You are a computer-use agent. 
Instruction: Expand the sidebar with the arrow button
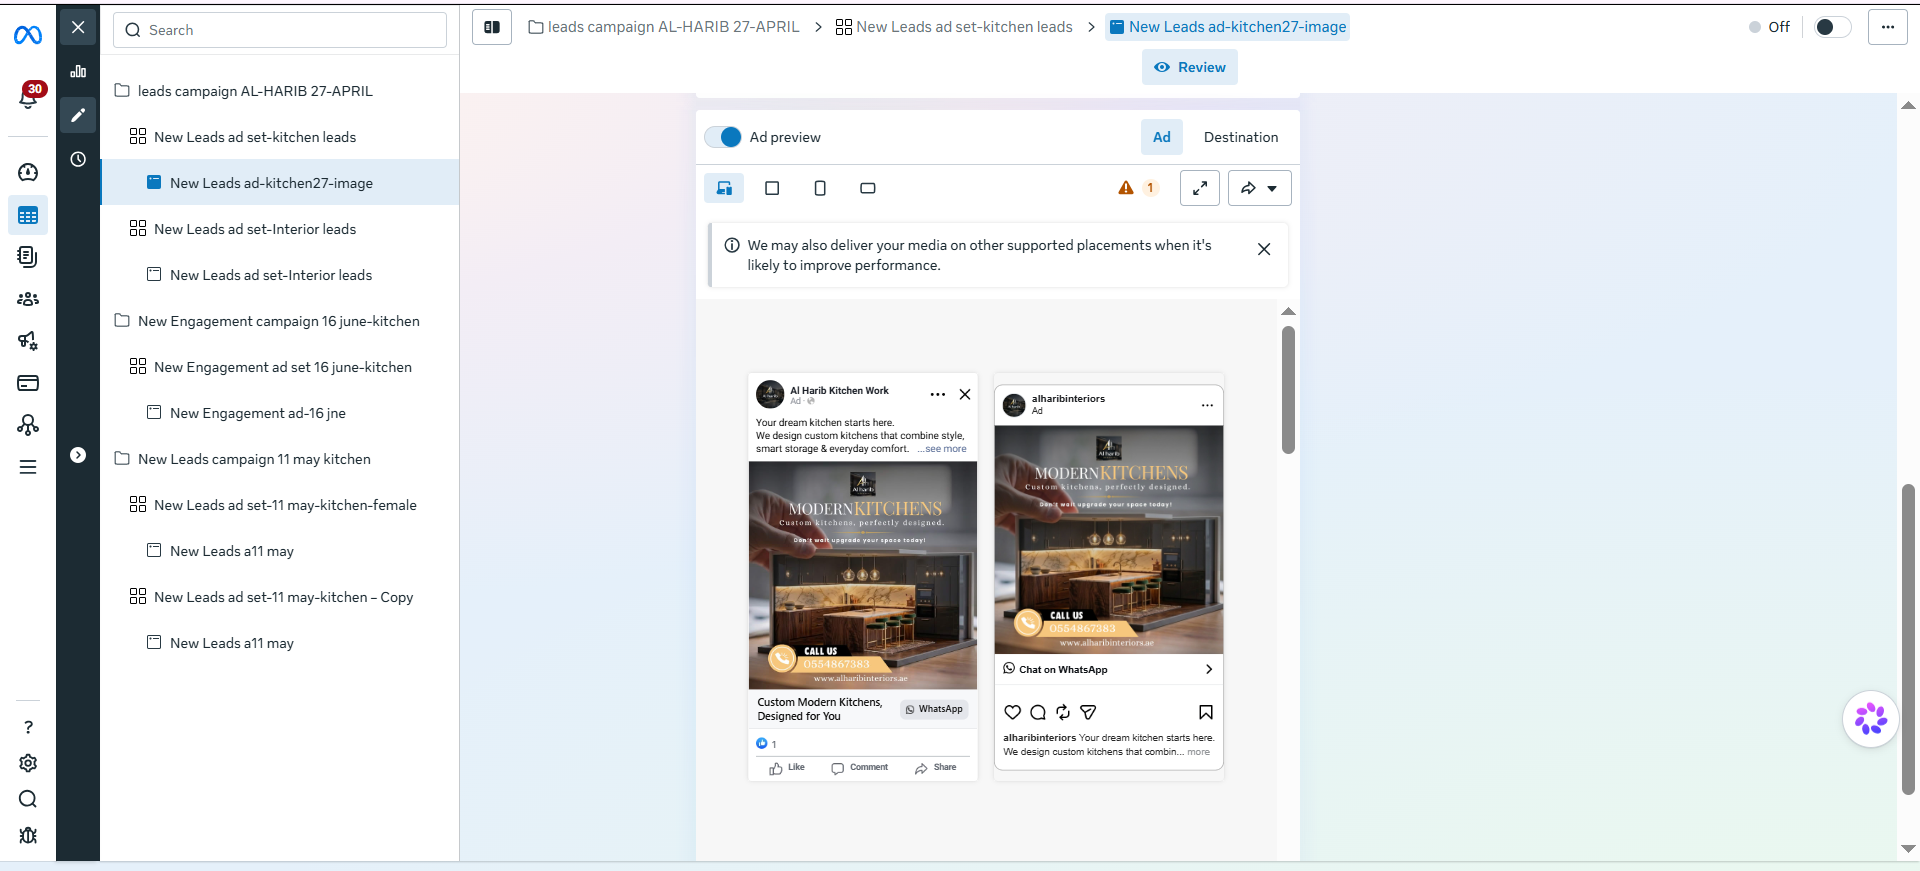[78, 455]
